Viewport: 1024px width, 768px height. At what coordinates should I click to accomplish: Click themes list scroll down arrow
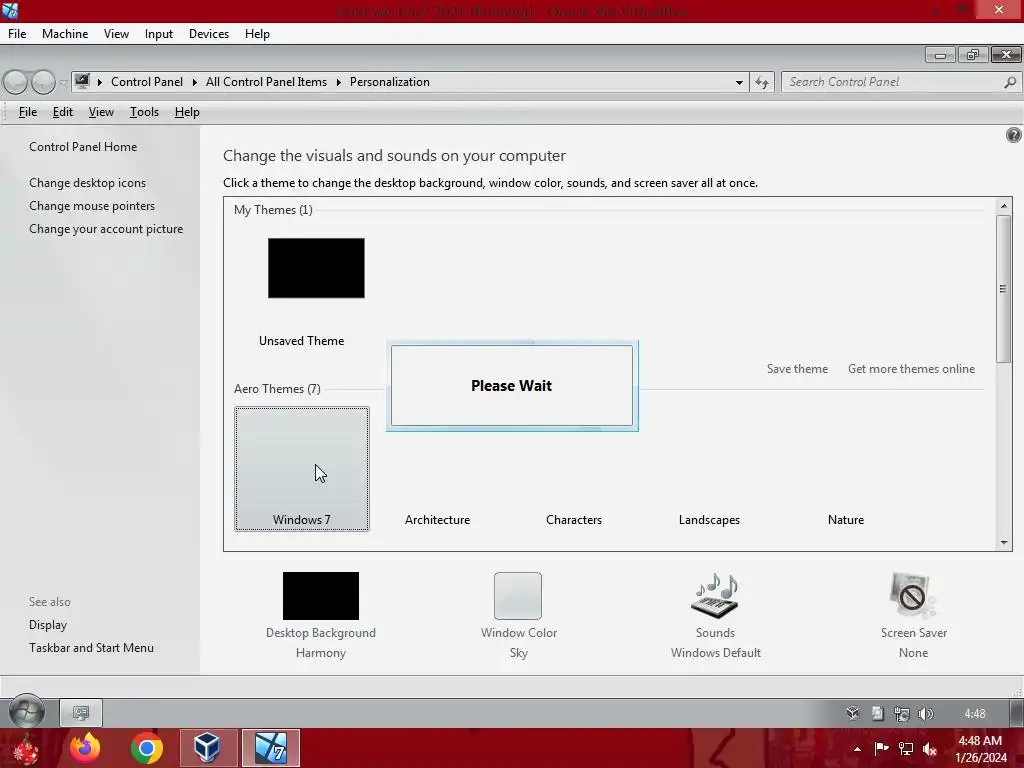pyautogui.click(x=1004, y=543)
